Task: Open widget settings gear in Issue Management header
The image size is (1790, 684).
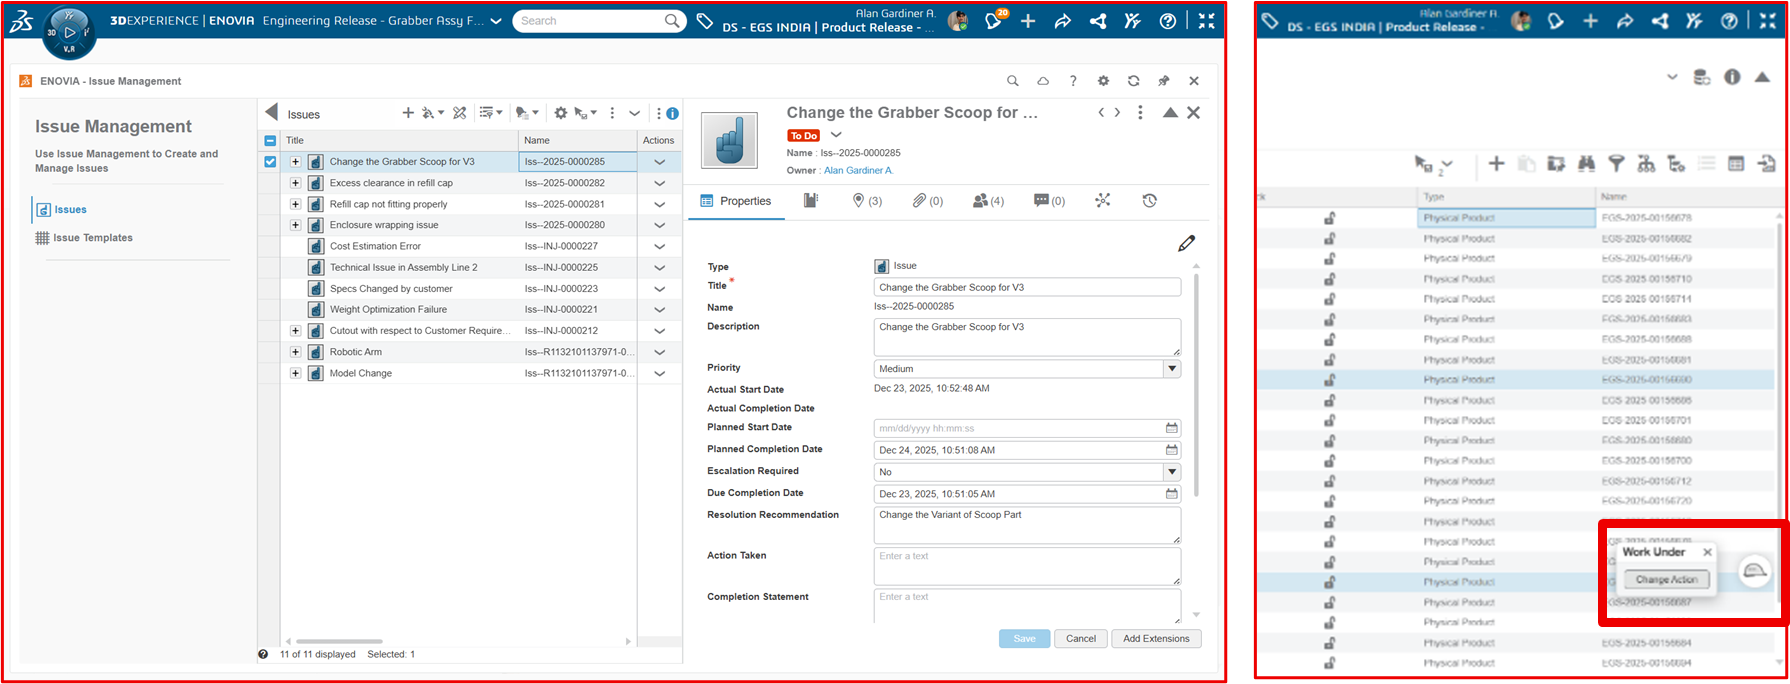Action: click(x=1103, y=81)
